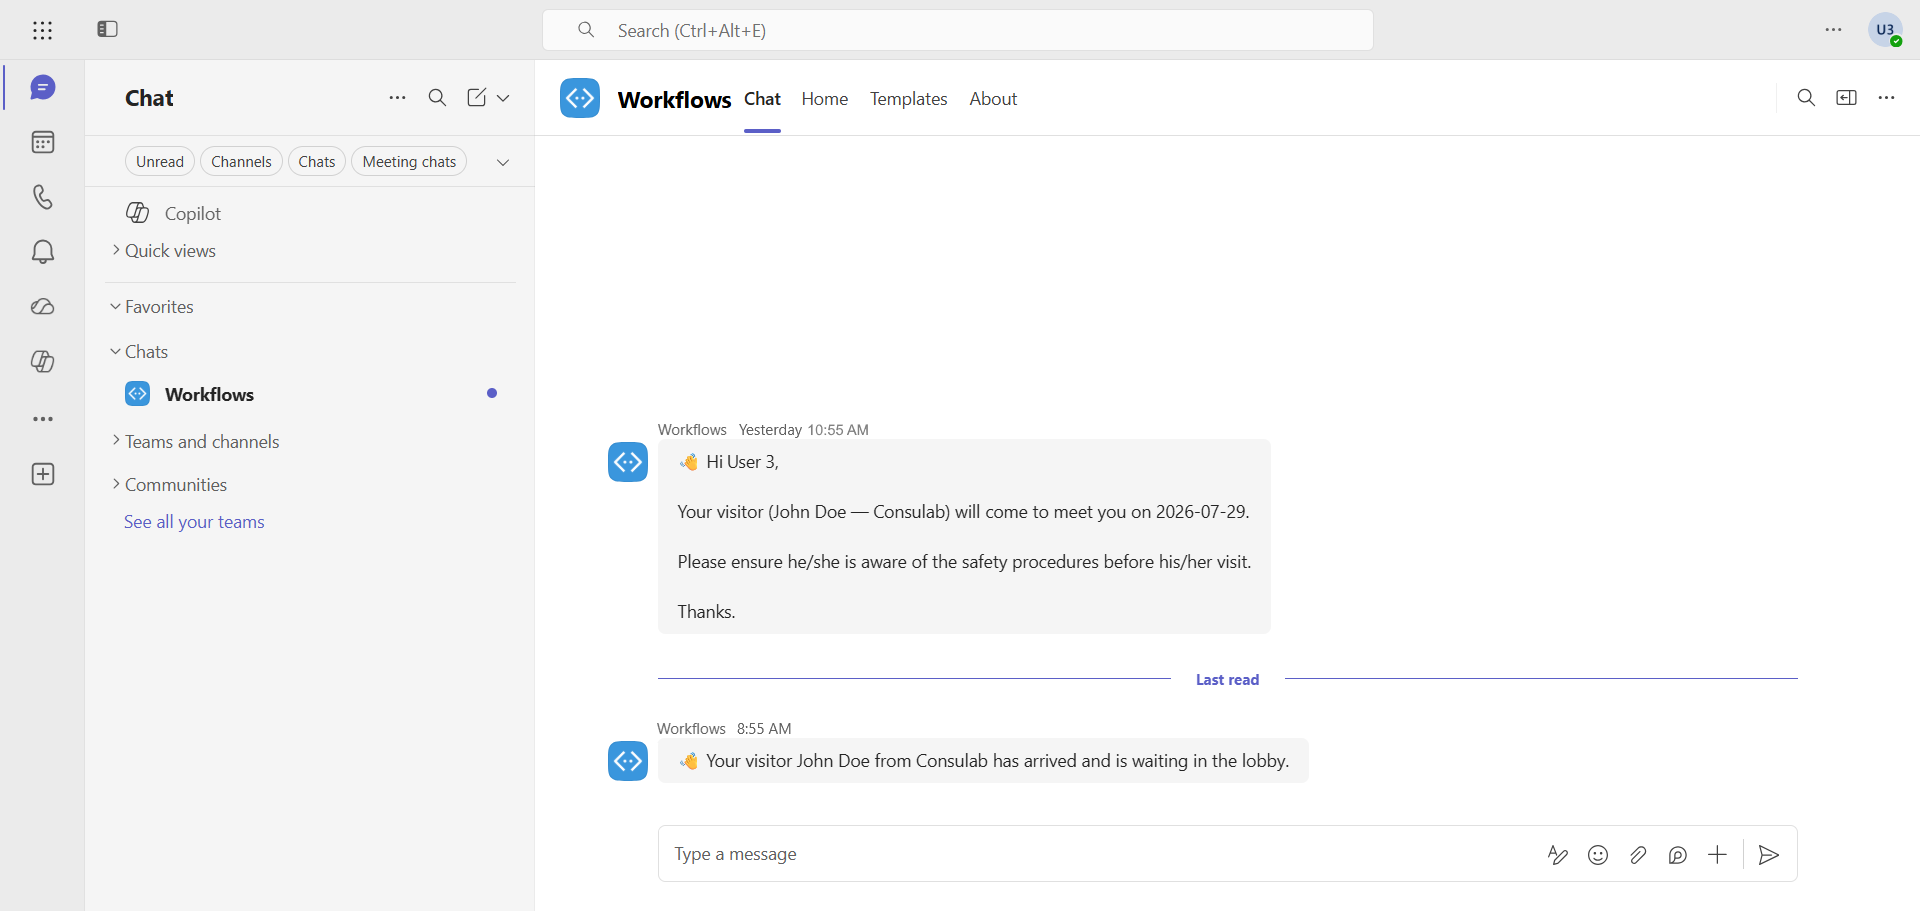The width and height of the screenshot is (1920, 911).
Task: Switch to the Chat tab in Workflows
Action: click(762, 99)
